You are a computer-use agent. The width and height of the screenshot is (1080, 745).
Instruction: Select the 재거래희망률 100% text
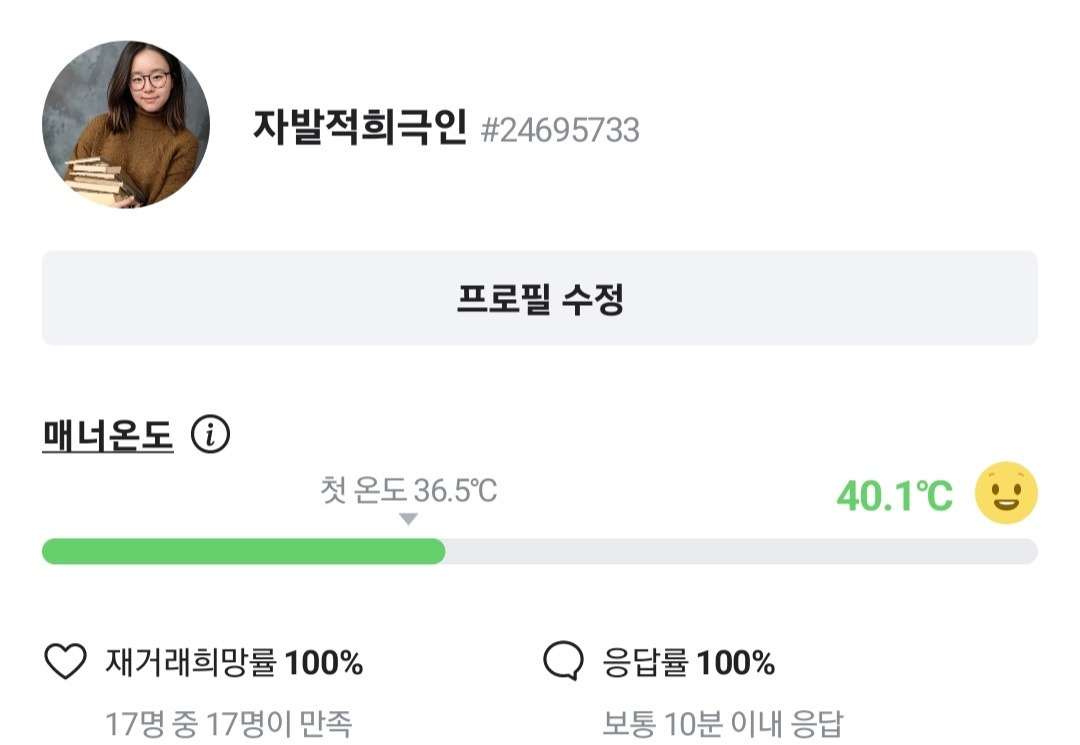coord(233,662)
